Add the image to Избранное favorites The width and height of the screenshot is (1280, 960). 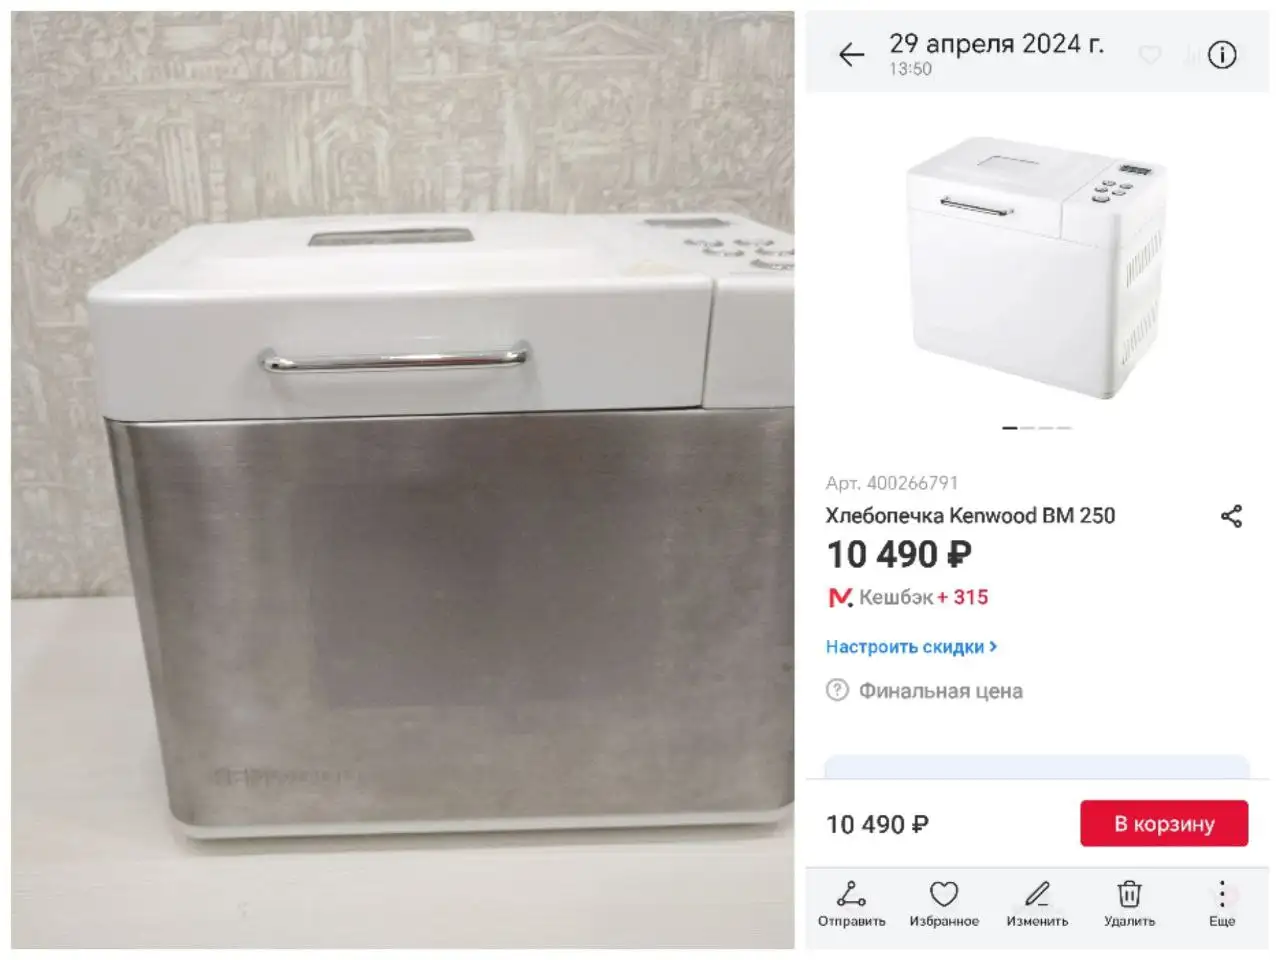tap(944, 903)
